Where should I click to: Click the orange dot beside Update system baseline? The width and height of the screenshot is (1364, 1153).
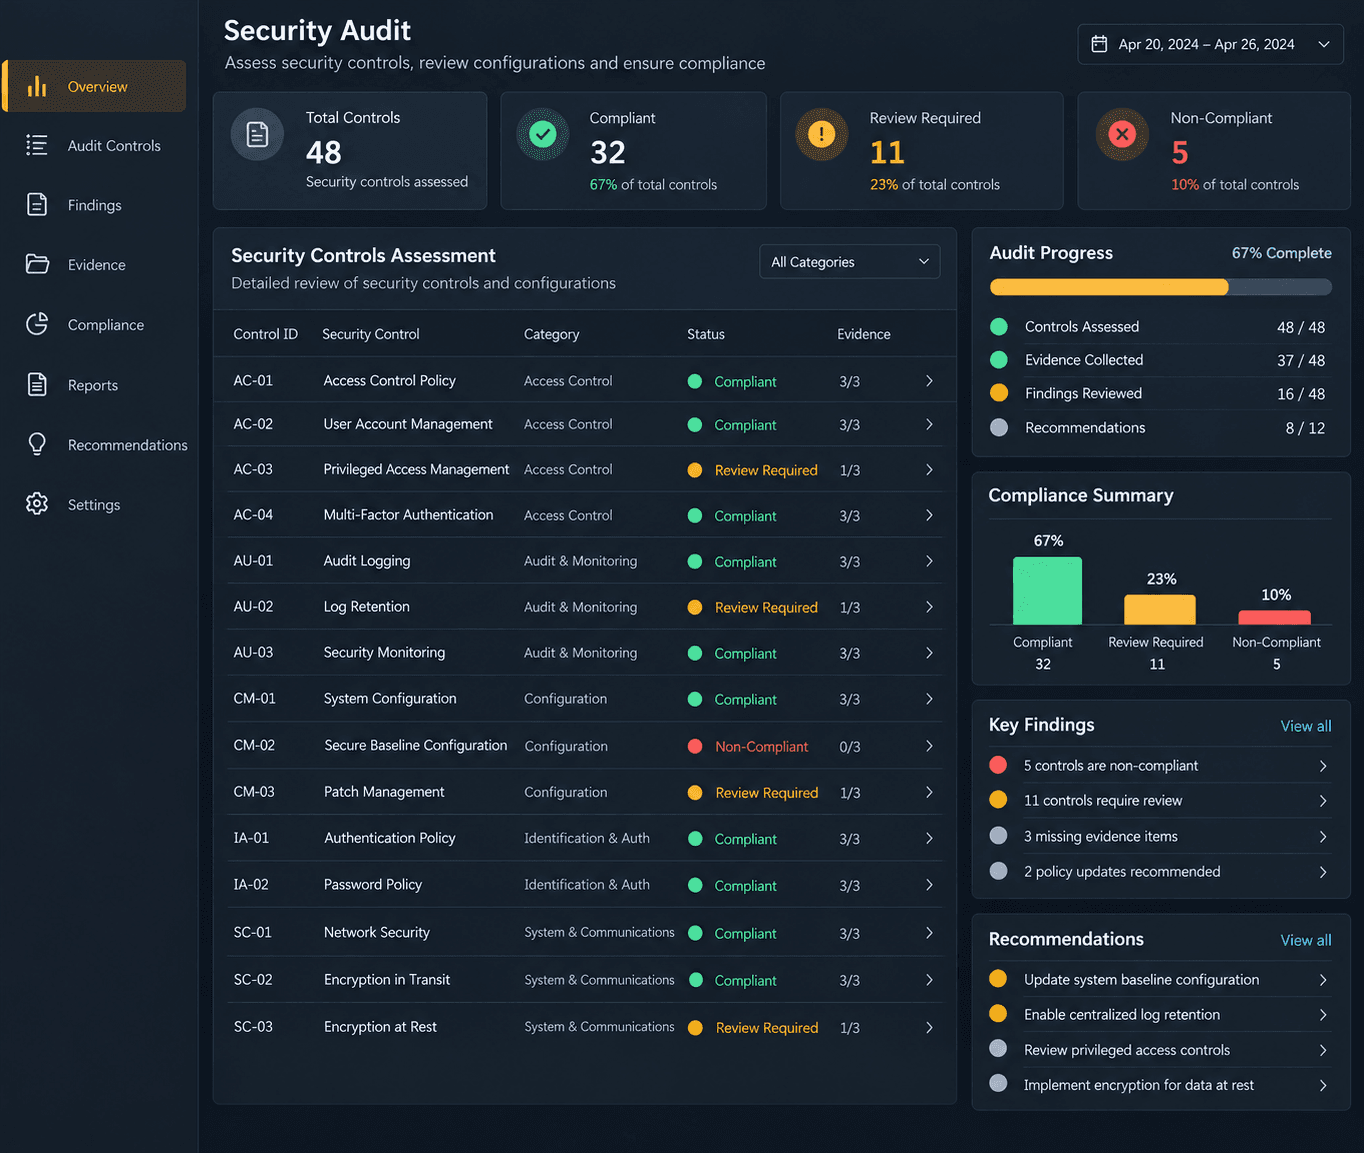pyautogui.click(x=998, y=979)
